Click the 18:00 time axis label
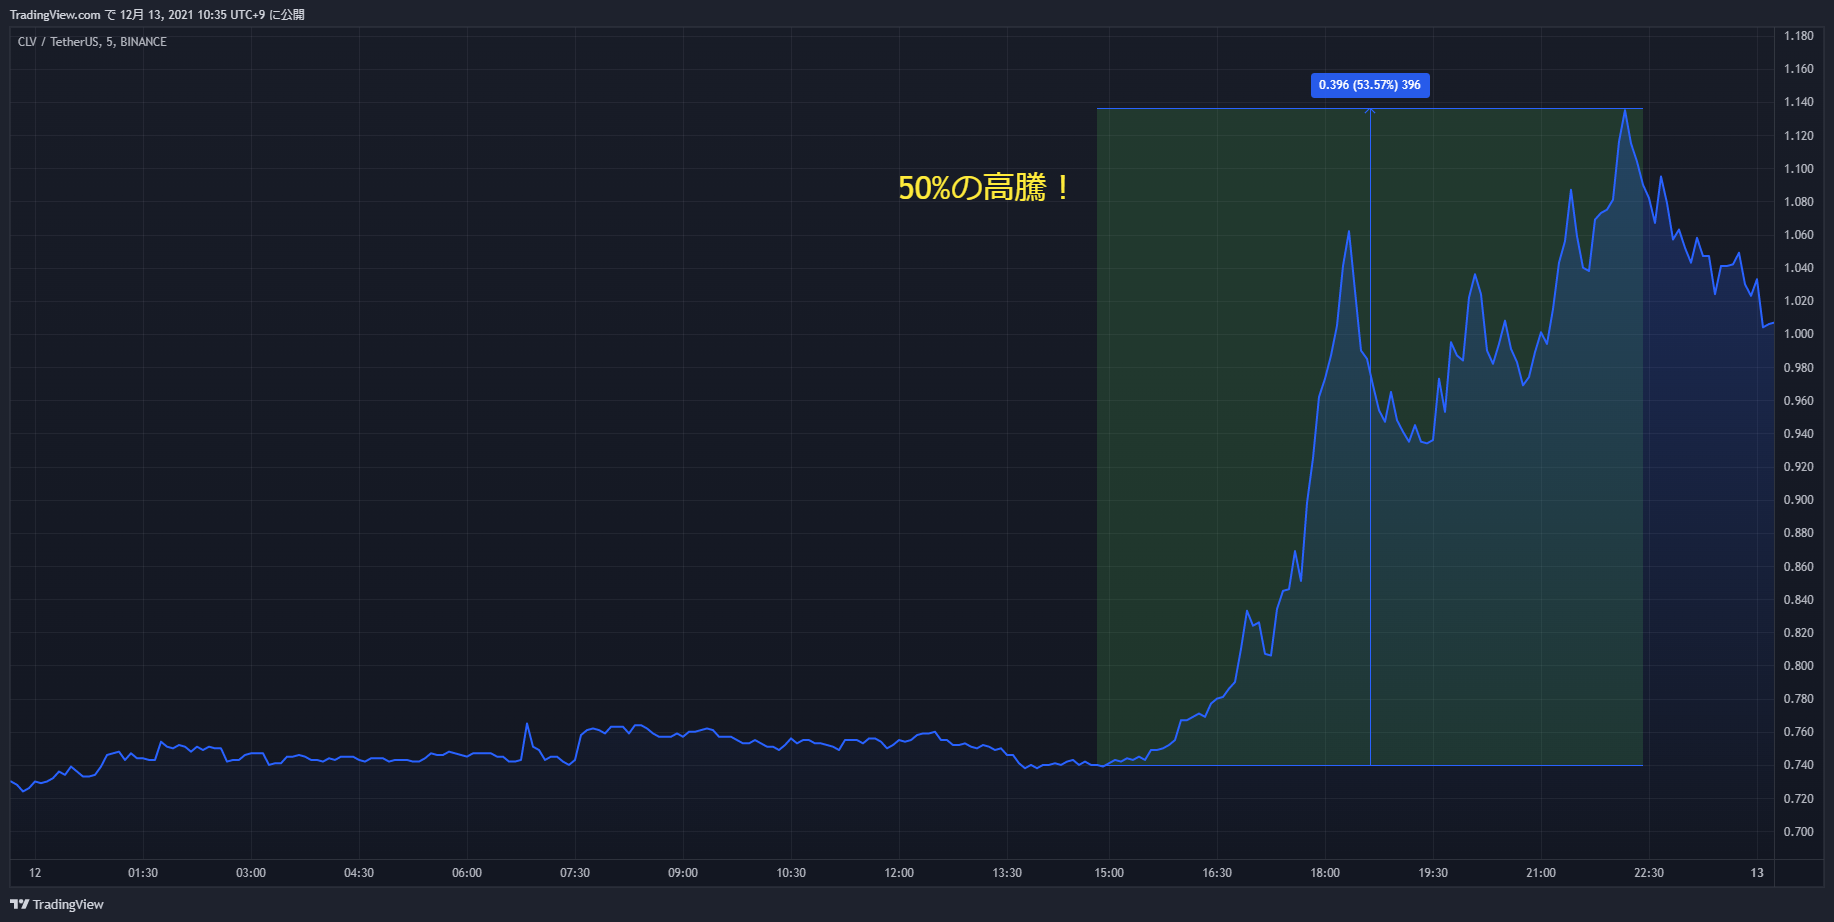Screen dimensions: 1834x922 tap(1325, 873)
